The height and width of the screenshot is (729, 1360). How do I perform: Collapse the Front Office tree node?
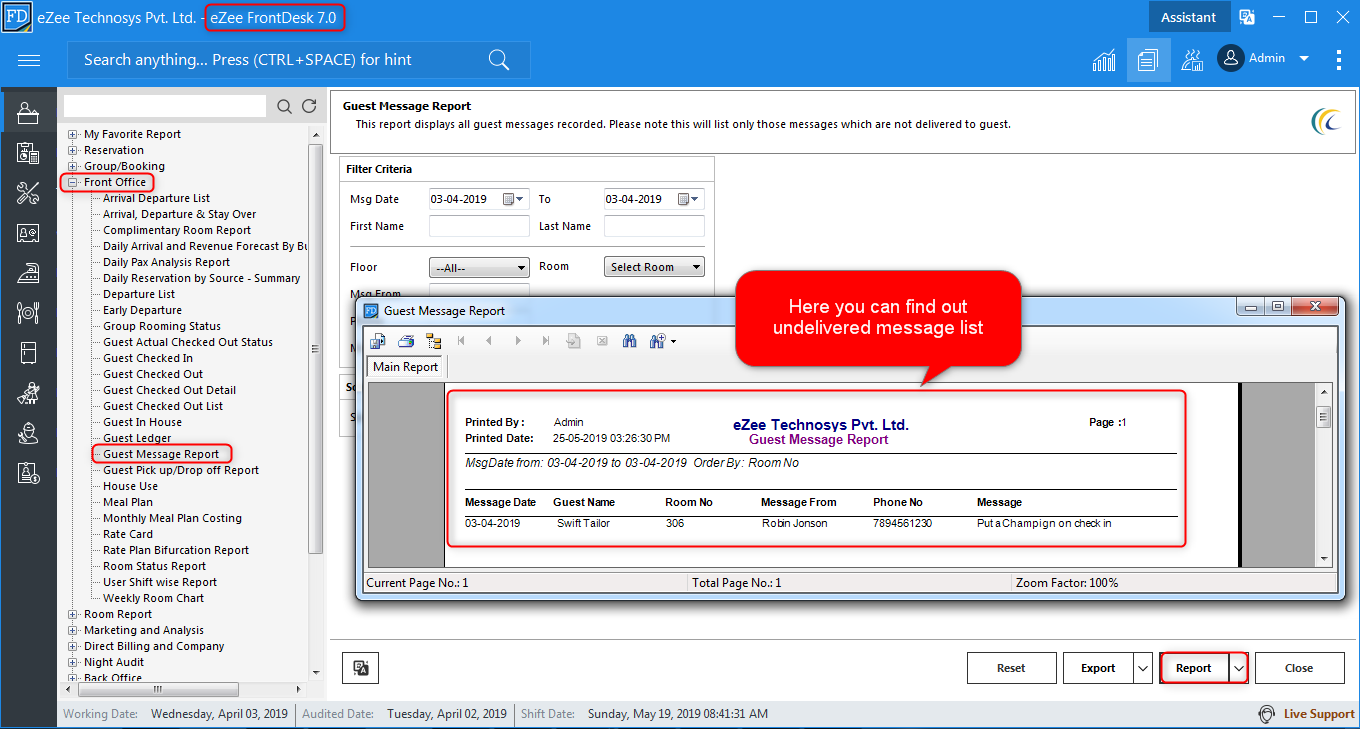pos(73,182)
